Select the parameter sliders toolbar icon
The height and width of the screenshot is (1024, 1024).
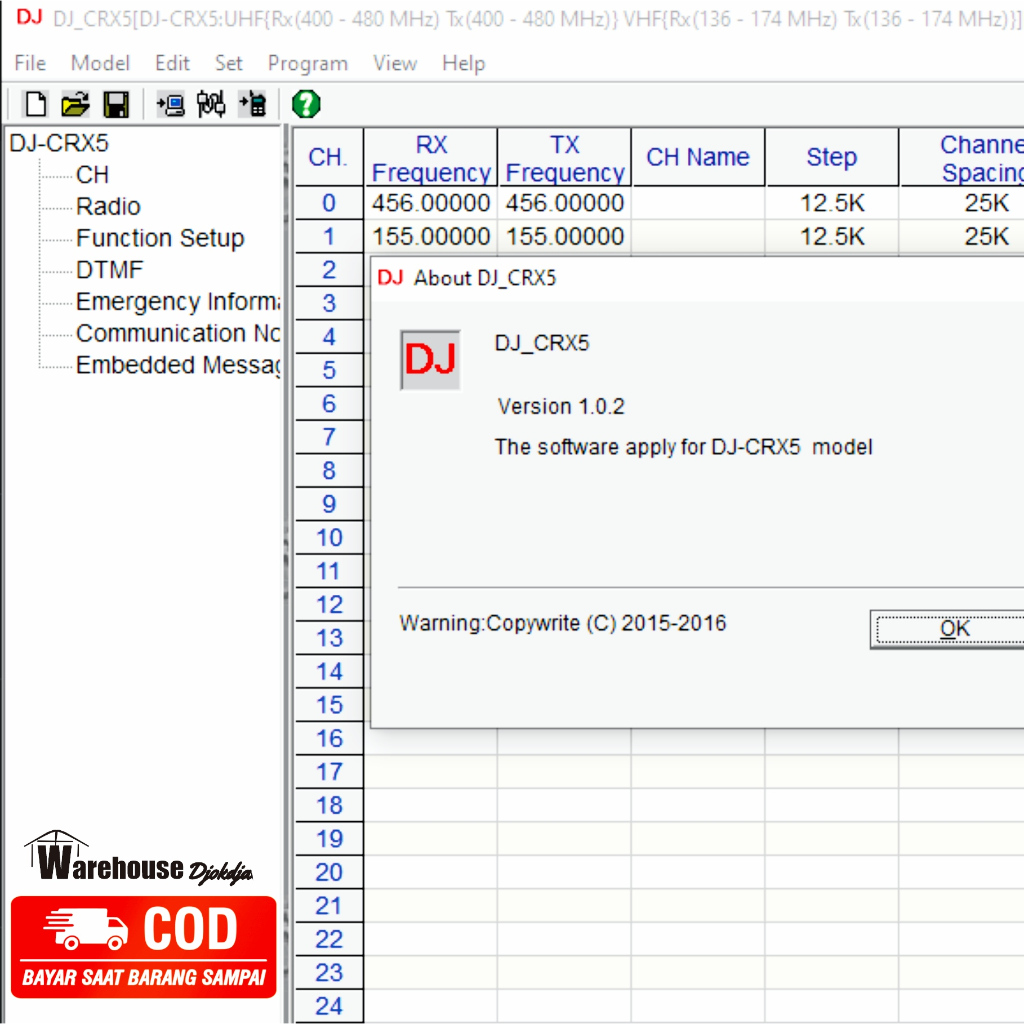pos(211,104)
